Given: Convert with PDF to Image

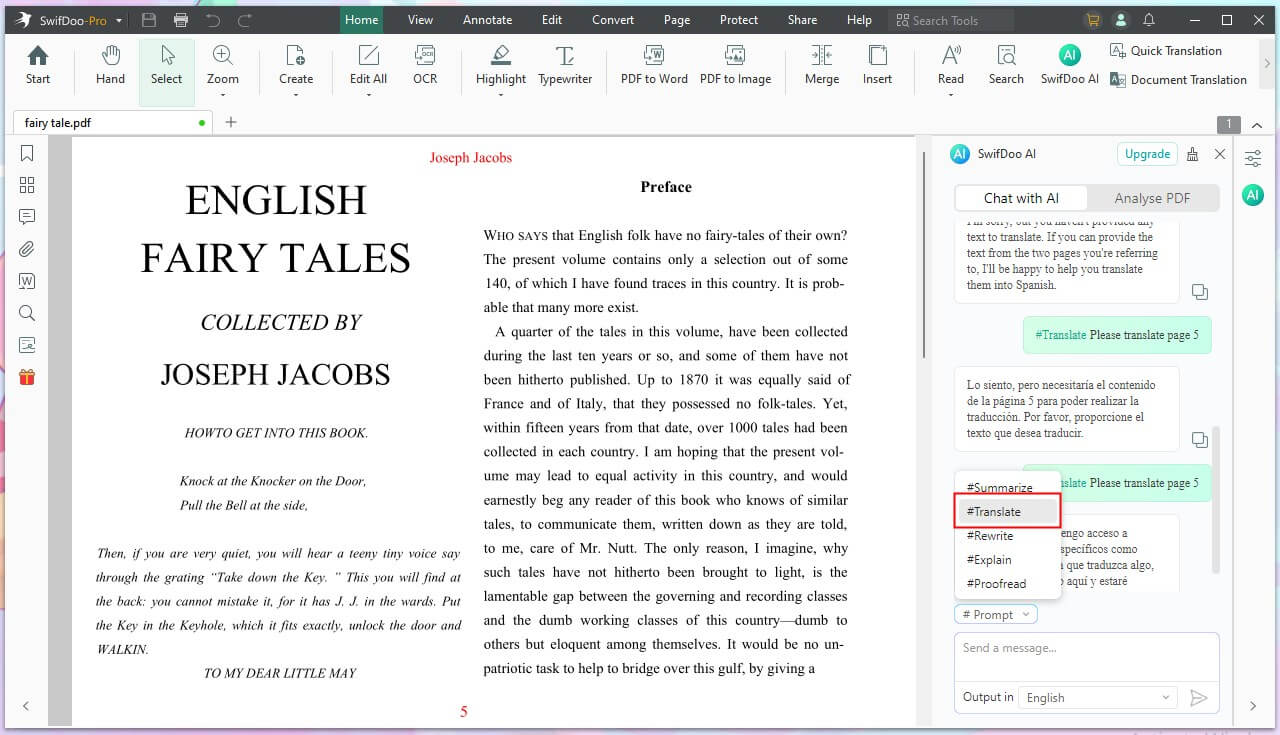Looking at the screenshot, I should coord(735,66).
